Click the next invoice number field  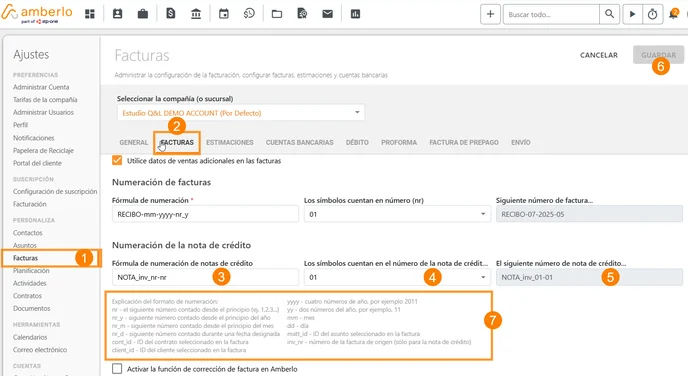(589, 214)
